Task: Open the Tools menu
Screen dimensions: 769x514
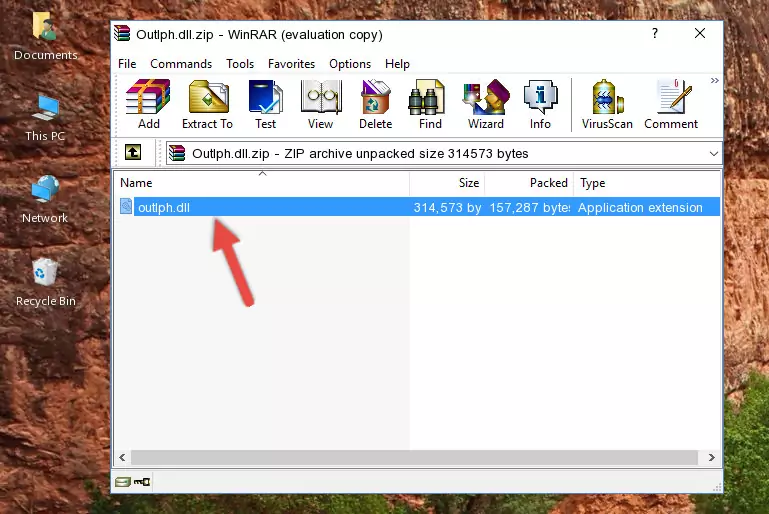Action: 240,64
